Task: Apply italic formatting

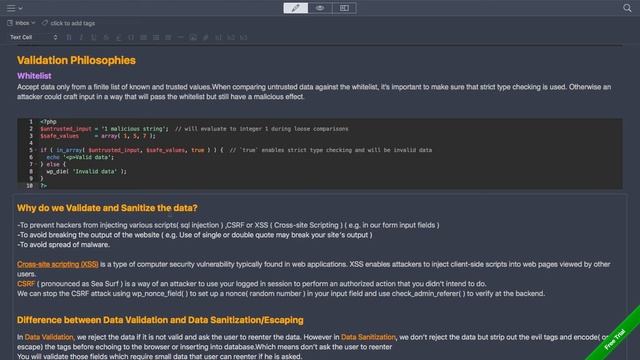Action: pos(81,38)
